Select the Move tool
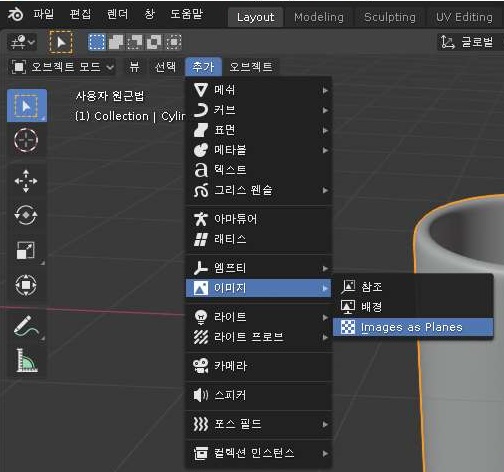The height and width of the screenshot is (472, 504). [26, 181]
